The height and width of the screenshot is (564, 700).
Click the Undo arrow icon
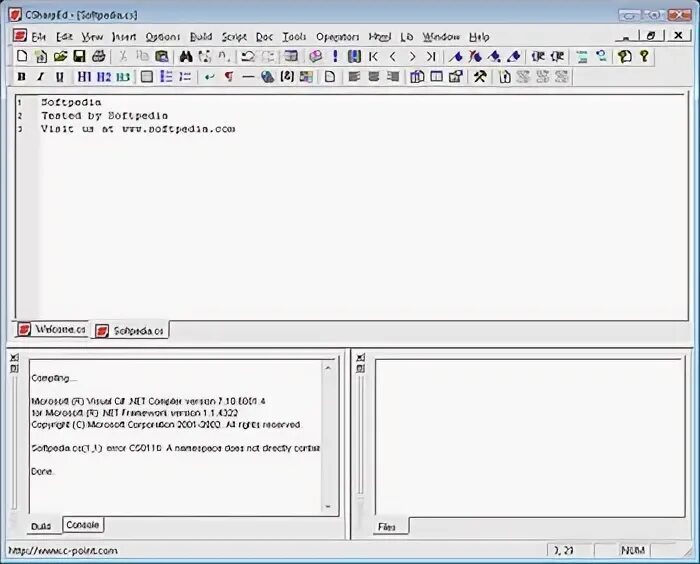pyautogui.click(x=248, y=56)
